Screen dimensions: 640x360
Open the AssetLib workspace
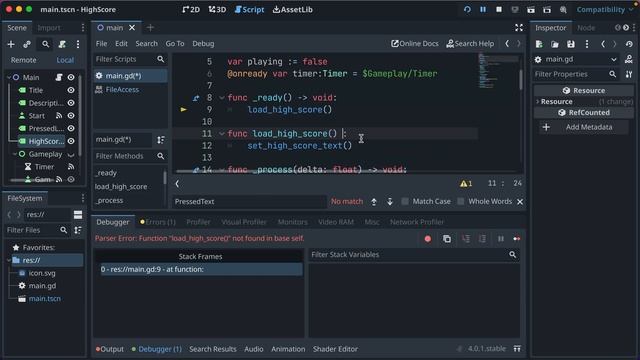pos(293,9)
